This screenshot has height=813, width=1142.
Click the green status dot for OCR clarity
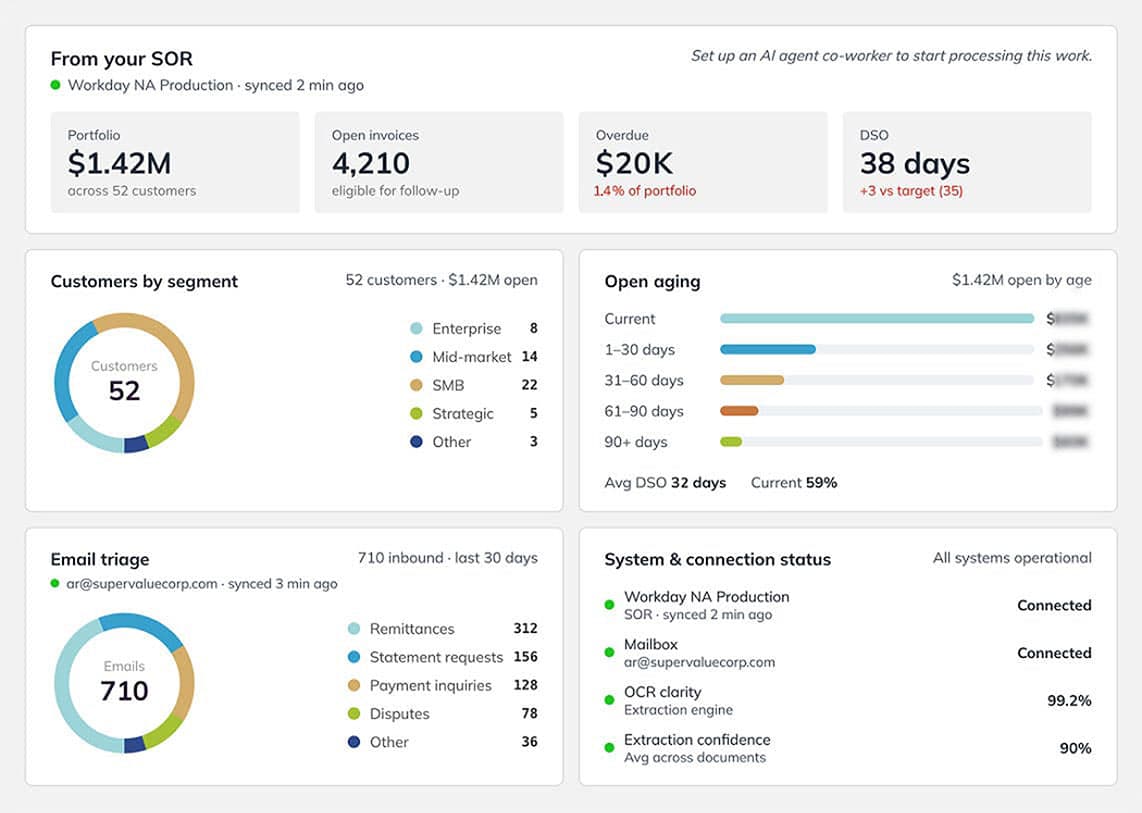click(x=610, y=700)
